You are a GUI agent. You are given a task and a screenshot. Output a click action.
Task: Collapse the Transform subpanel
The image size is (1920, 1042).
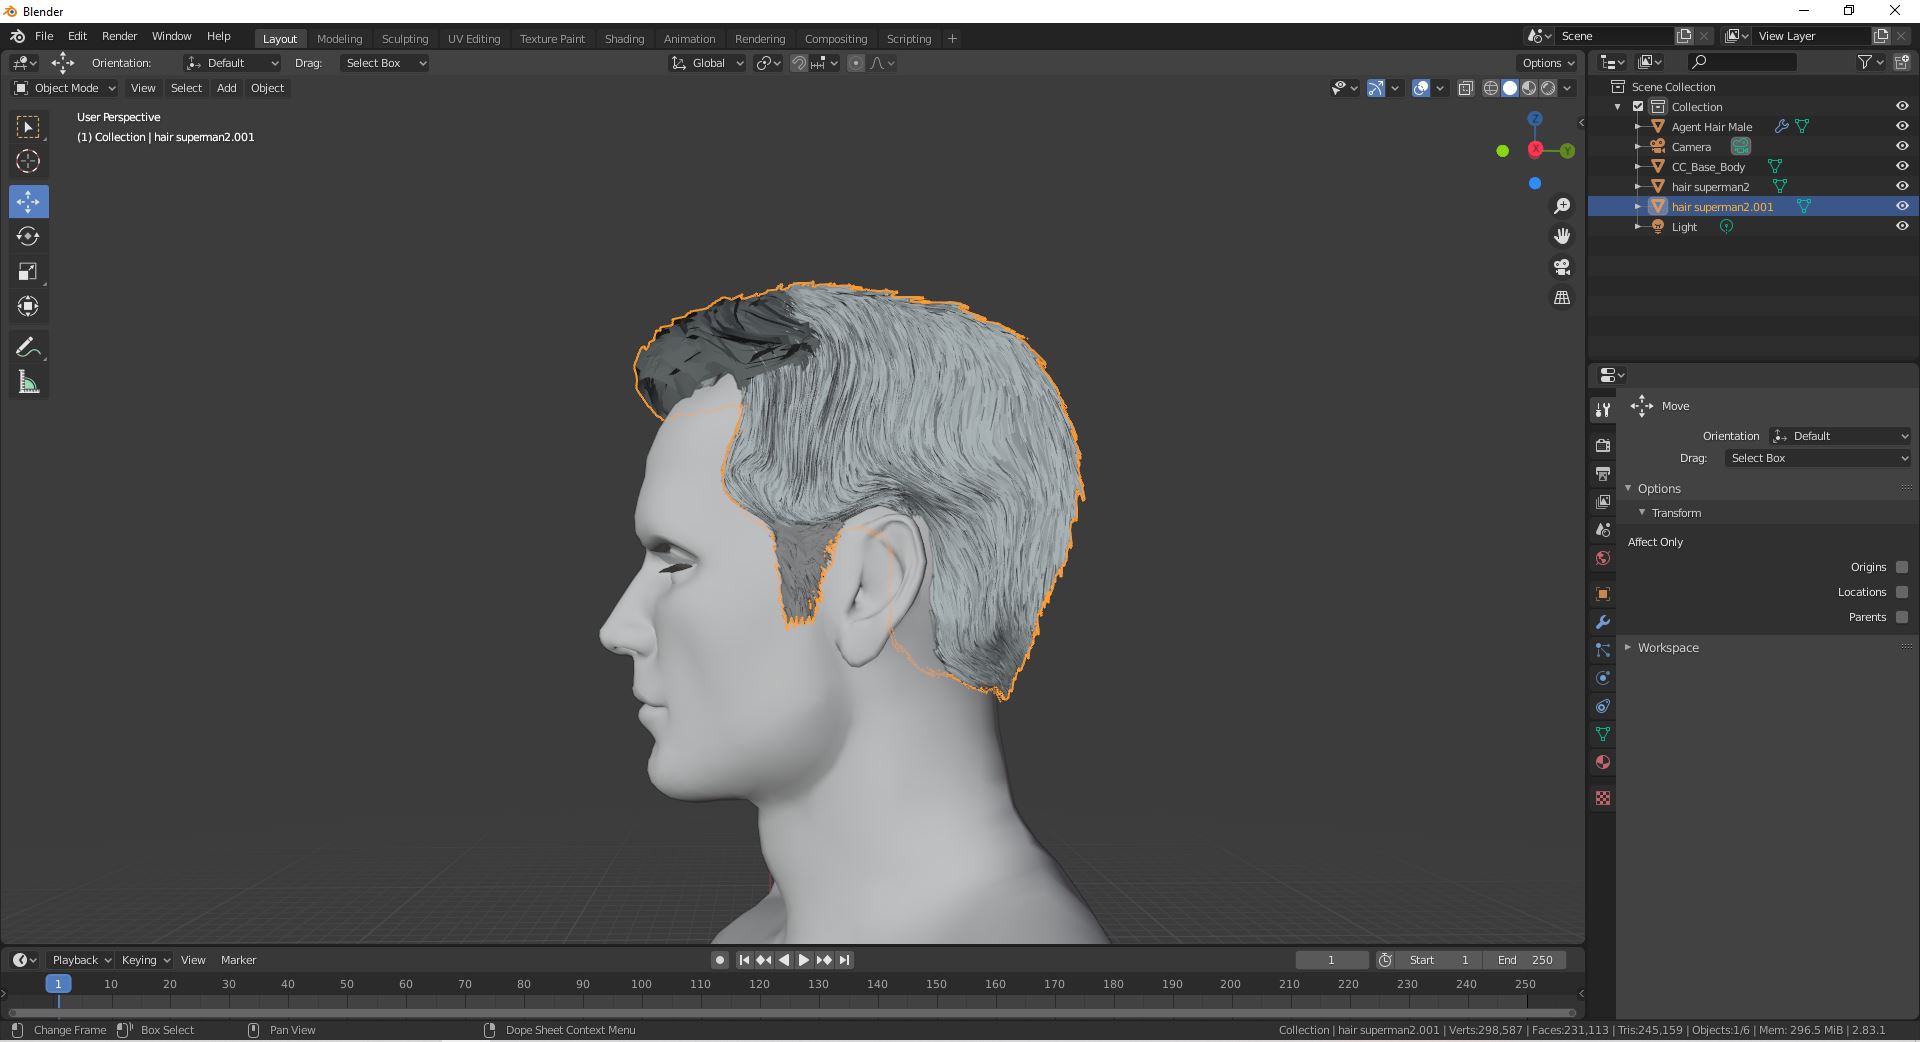(1676, 513)
